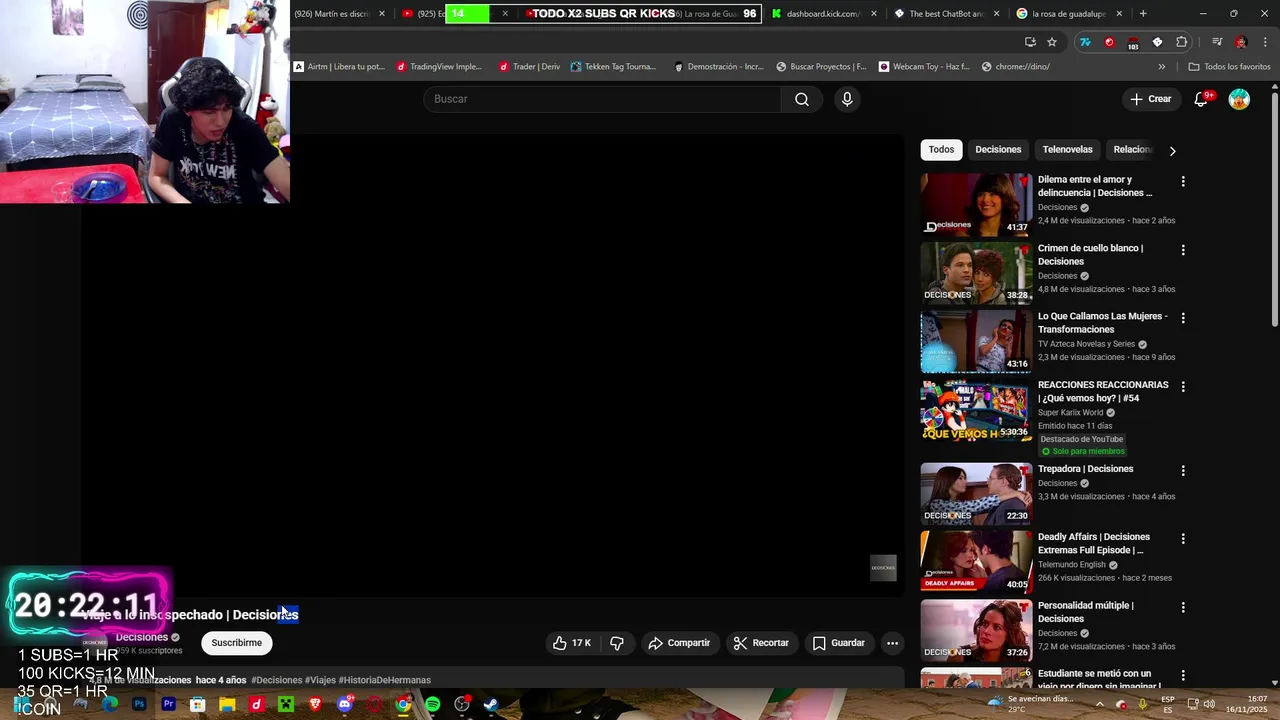
Task: Open options for REACCIONES REACCIONARIAS video
Action: pos(1183,386)
